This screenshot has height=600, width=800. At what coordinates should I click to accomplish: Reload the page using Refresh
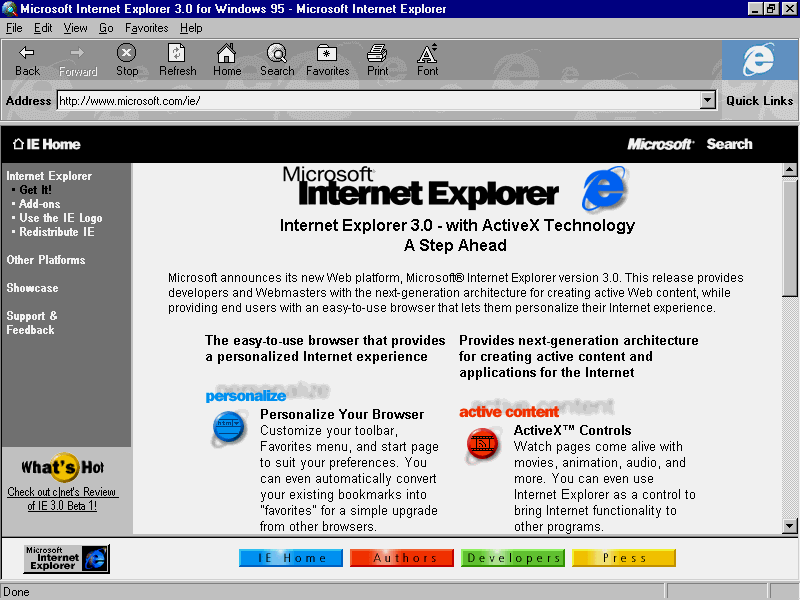click(177, 61)
